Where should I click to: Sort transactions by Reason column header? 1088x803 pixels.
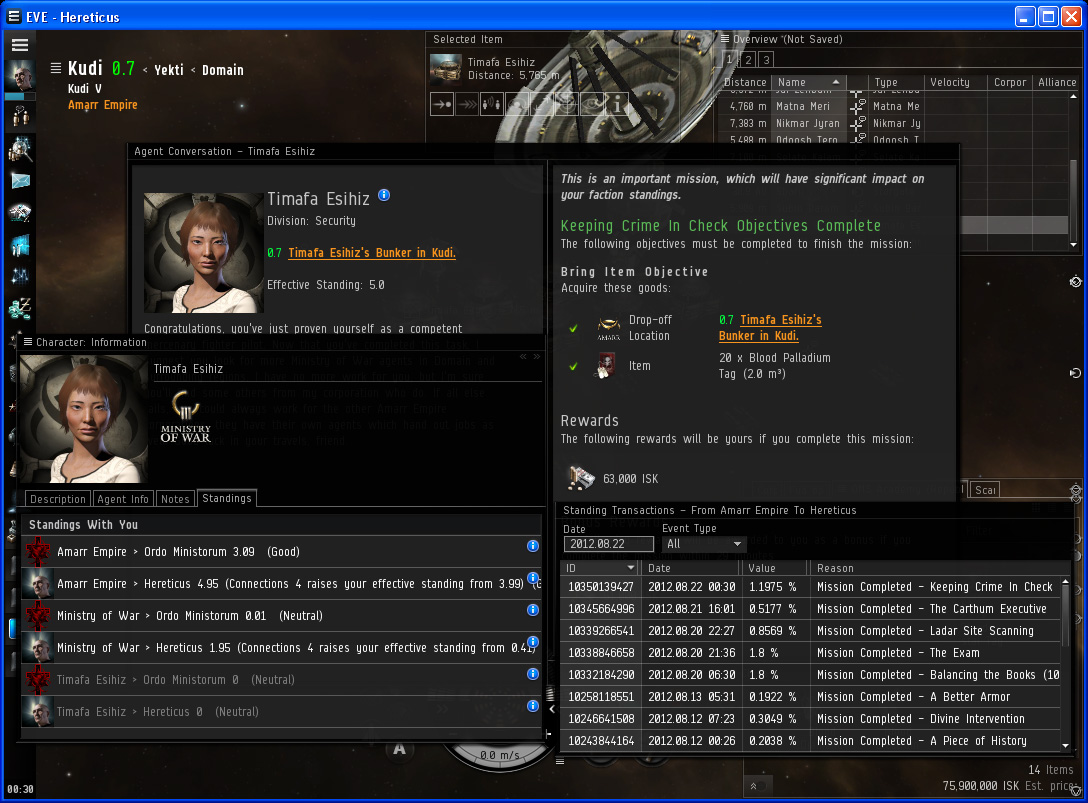[x=935, y=568]
